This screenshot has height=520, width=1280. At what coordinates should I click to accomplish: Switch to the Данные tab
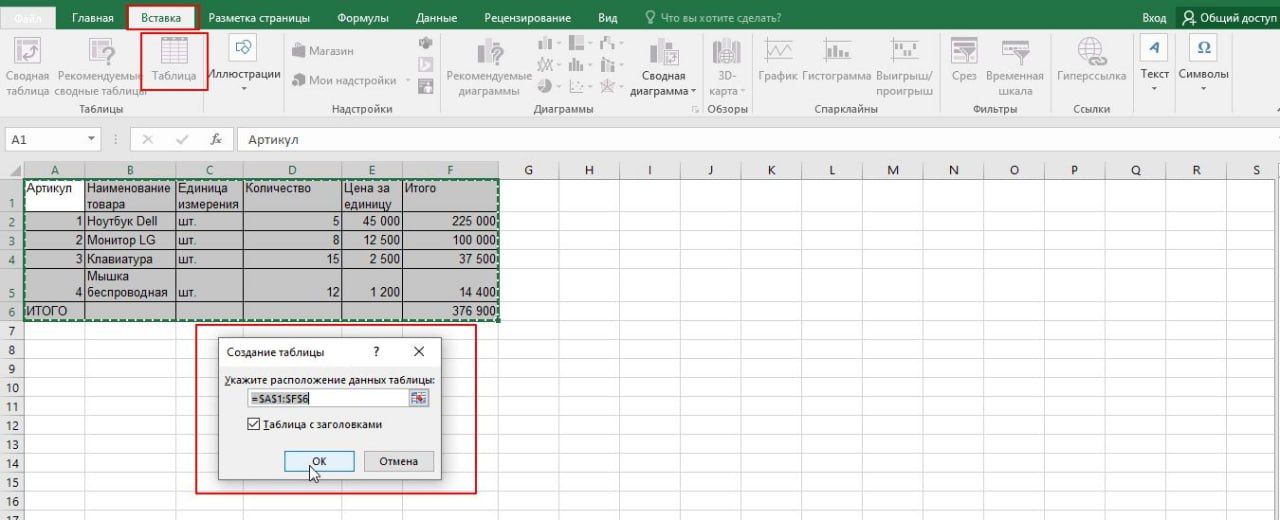coord(436,18)
